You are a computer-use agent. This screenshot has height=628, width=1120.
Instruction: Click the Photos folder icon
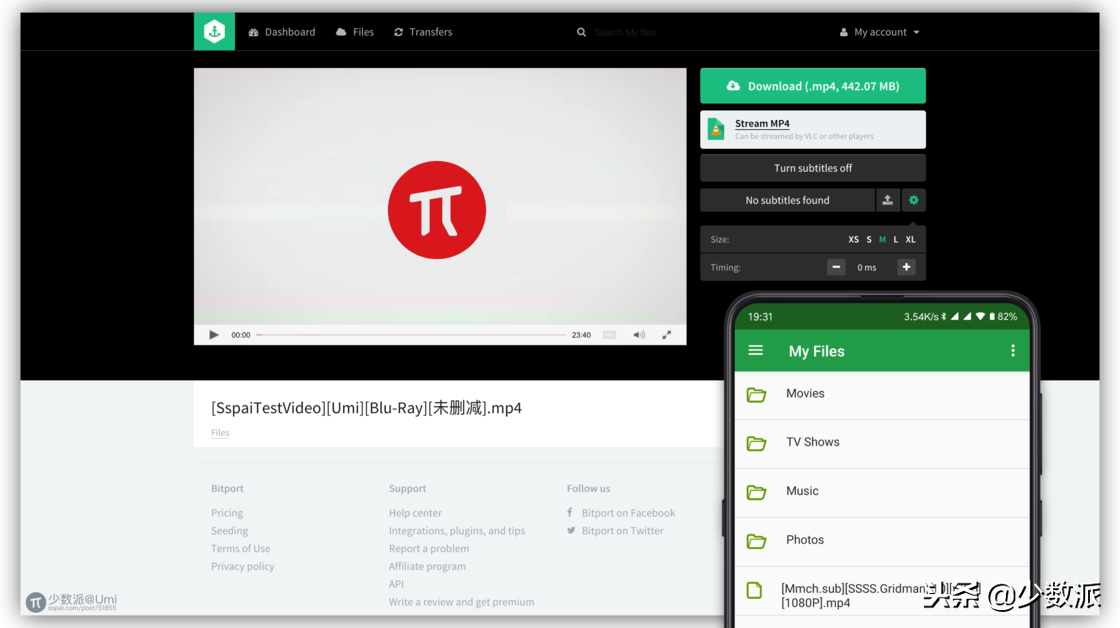pos(756,541)
